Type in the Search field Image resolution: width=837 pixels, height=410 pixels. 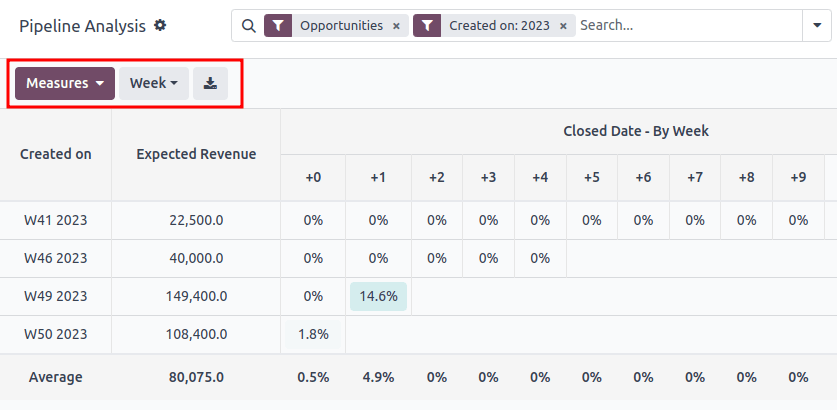point(685,26)
